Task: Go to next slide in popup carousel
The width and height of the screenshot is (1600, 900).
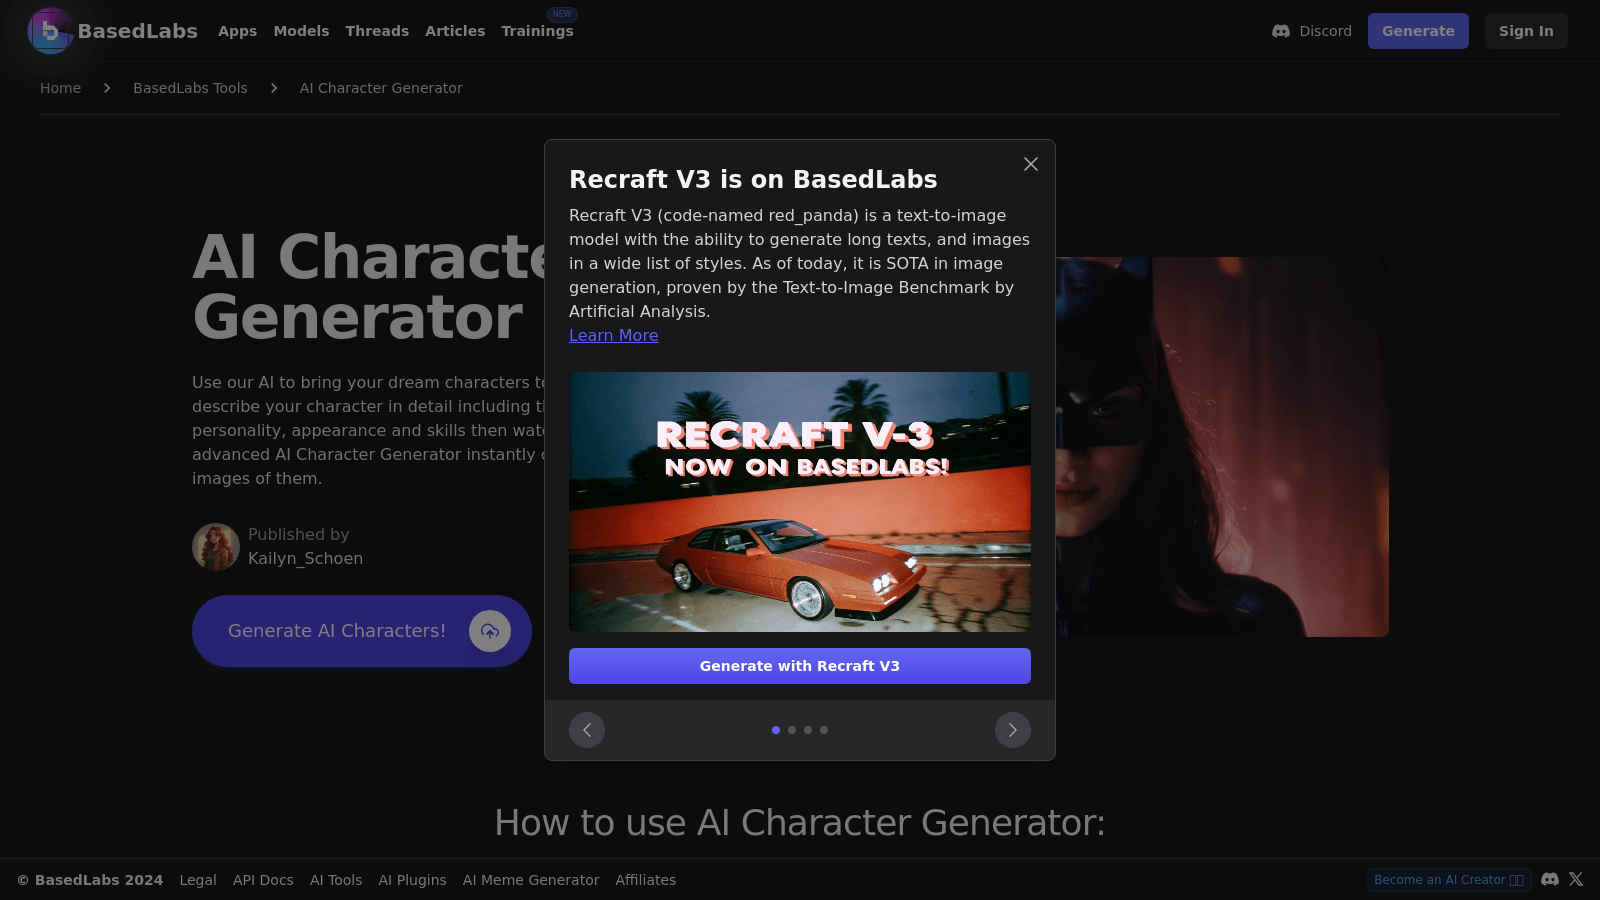Action: click(1013, 730)
